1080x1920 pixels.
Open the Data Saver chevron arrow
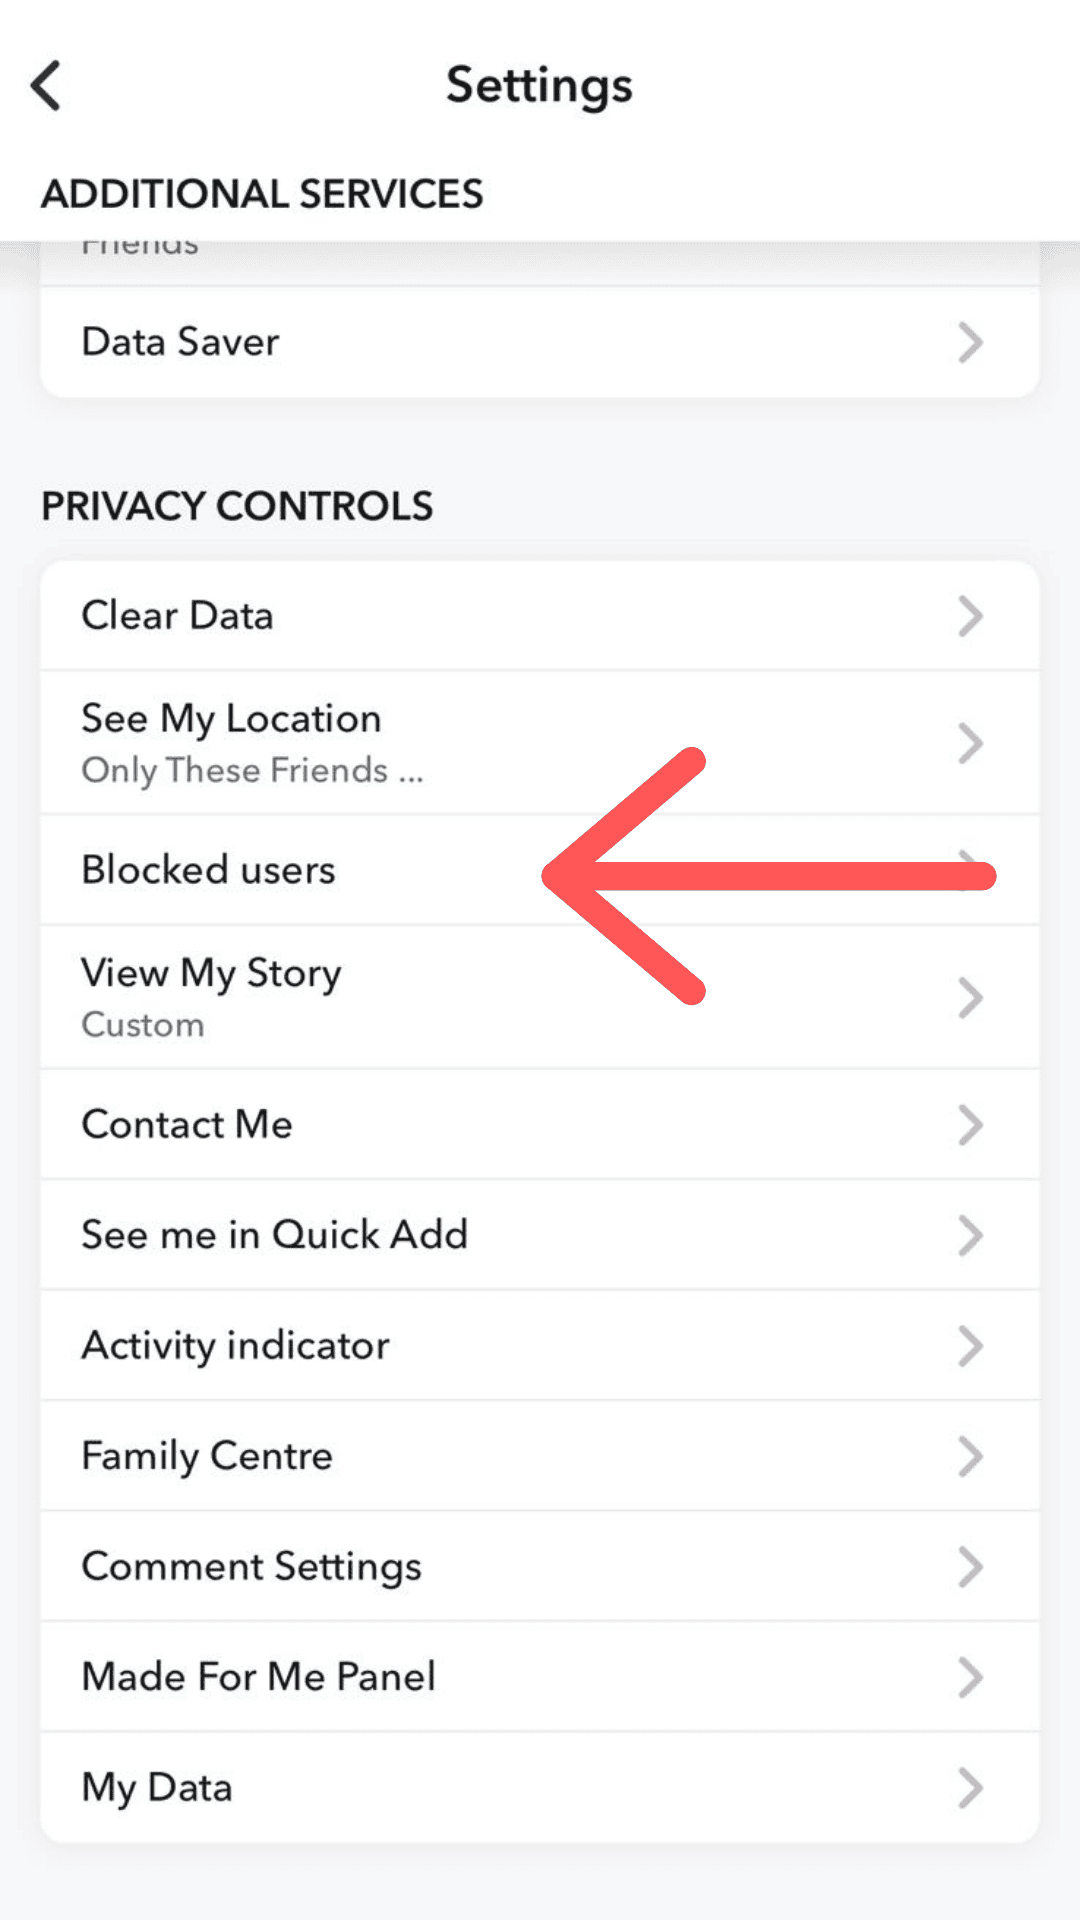tap(969, 343)
